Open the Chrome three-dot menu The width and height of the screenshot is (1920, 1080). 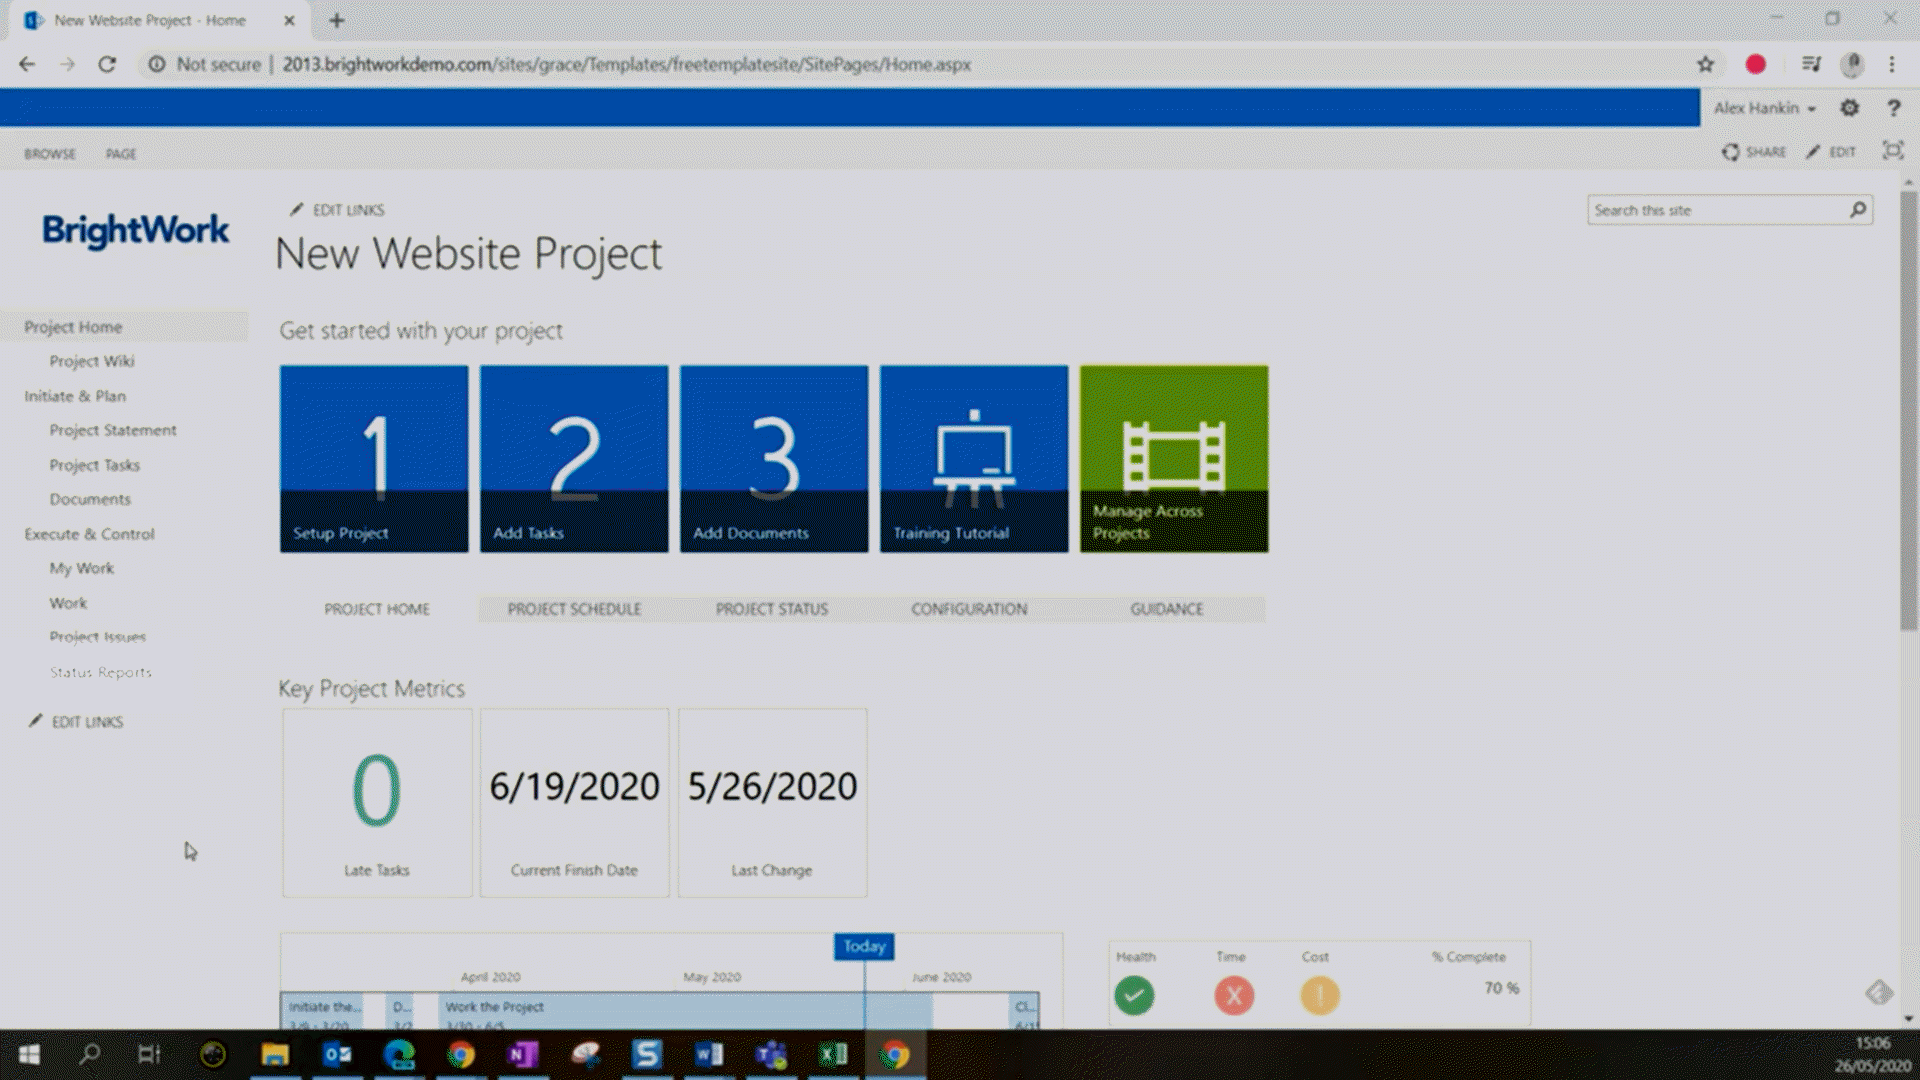point(1891,65)
